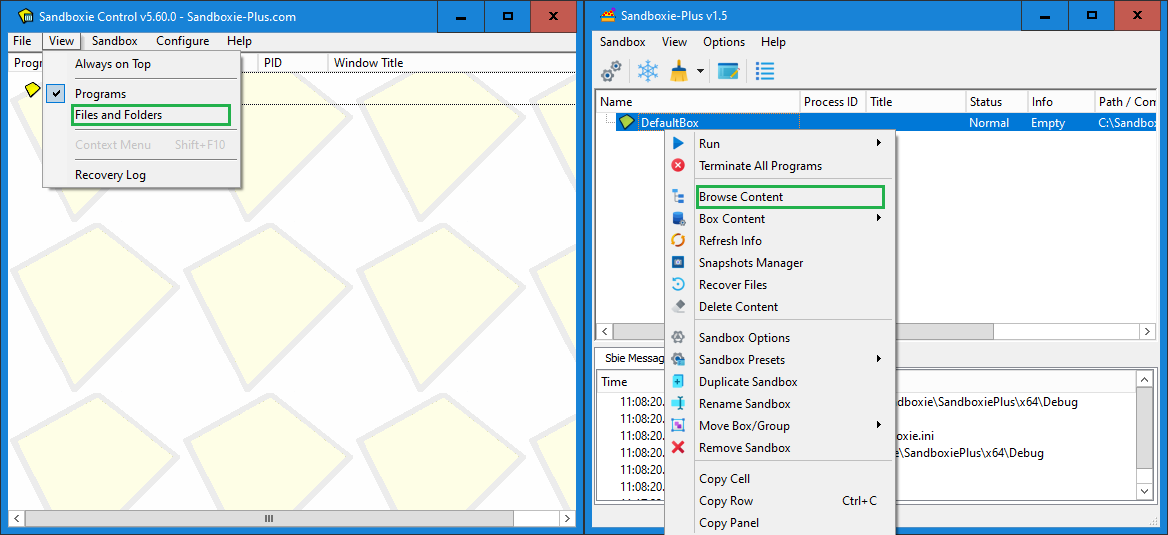The height and width of the screenshot is (535, 1168).
Task: Click the snowflake icon in the toolbar
Action: click(x=648, y=71)
